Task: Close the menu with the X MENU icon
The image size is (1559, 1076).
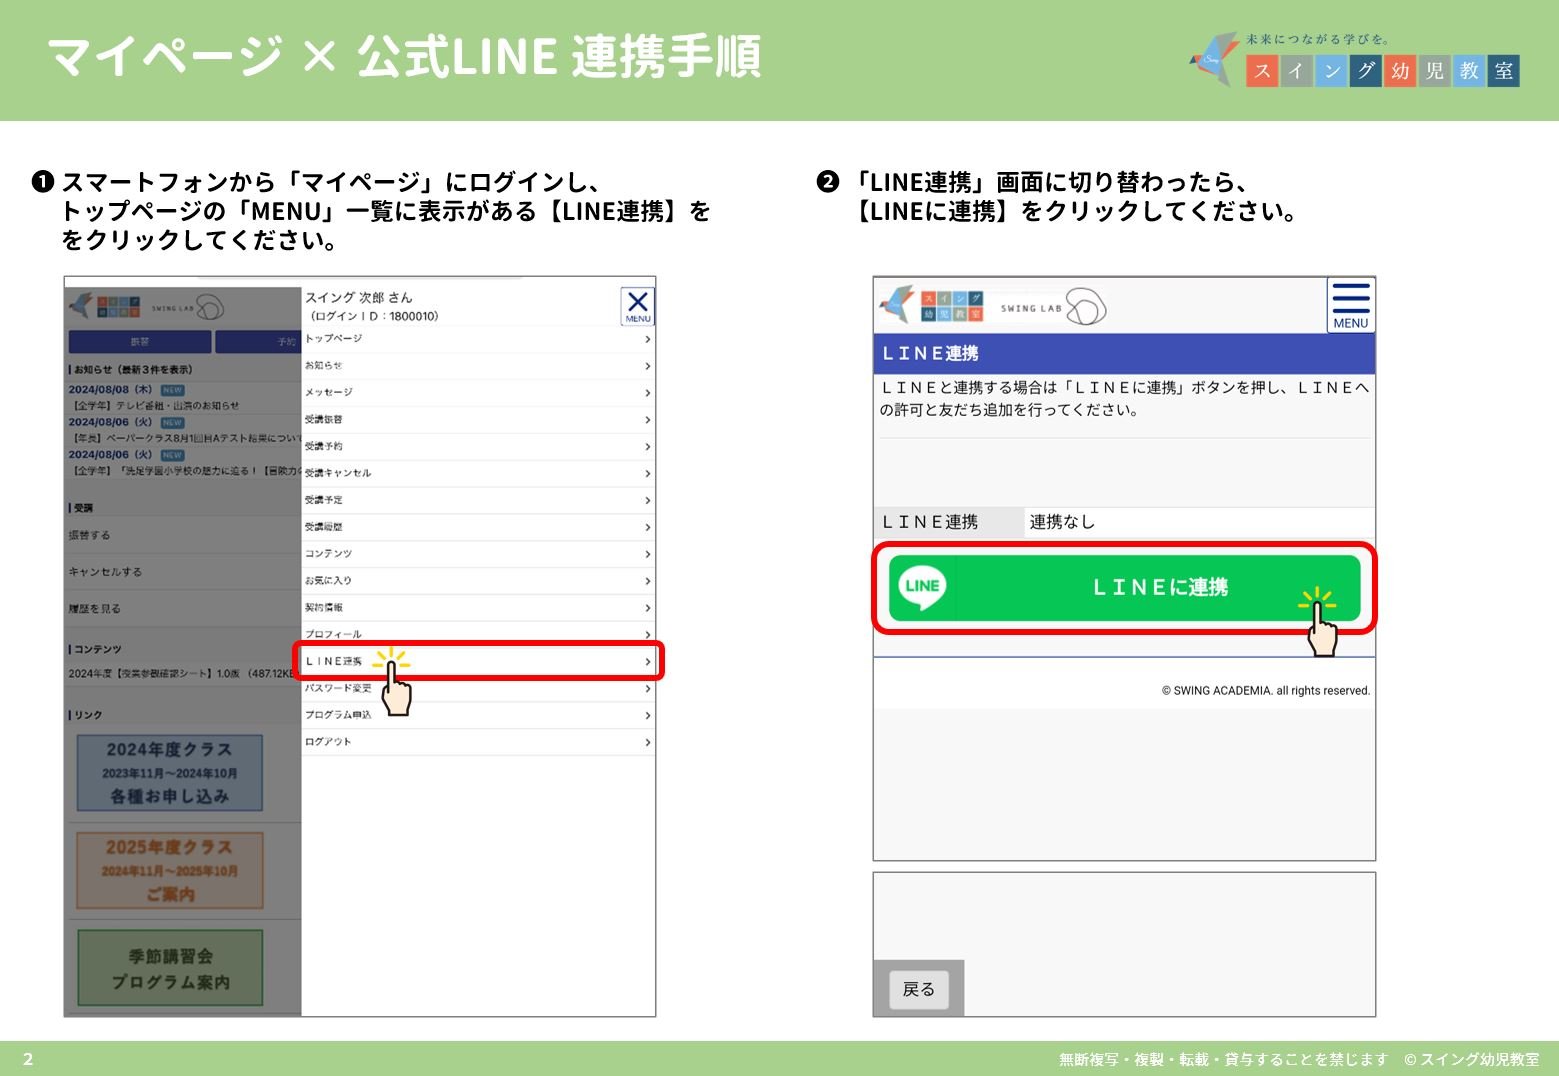Action: (638, 305)
